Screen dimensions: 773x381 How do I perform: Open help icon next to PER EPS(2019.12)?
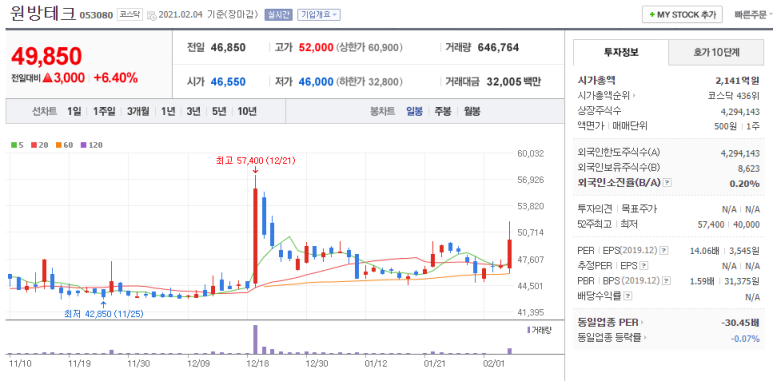coord(664,251)
